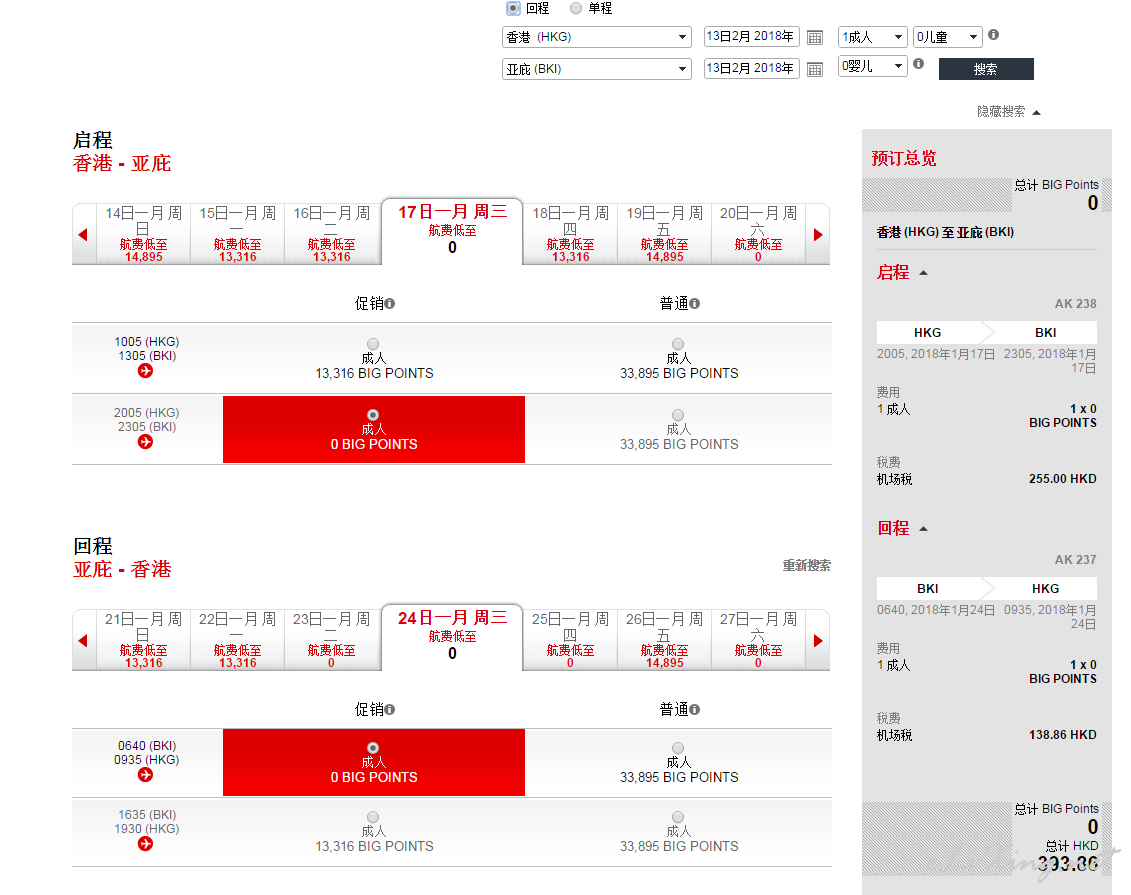The width and height of the screenshot is (1131, 895).
Task: Choose 23 January return date tab
Action: click(331, 640)
